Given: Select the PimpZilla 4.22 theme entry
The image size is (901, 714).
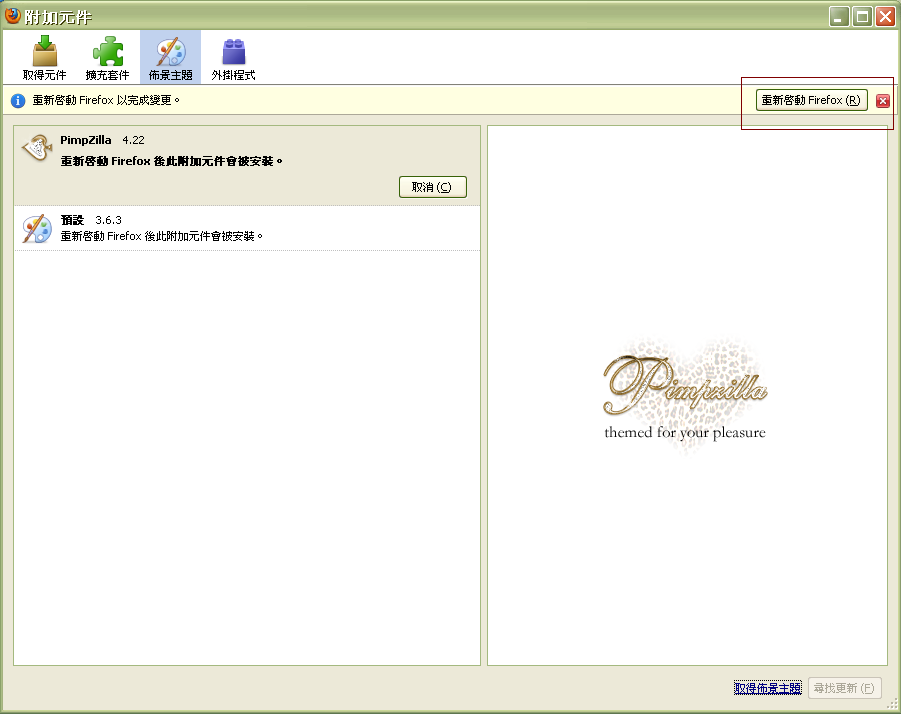Looking at the screenshot, I should click(x=247, y=165).
